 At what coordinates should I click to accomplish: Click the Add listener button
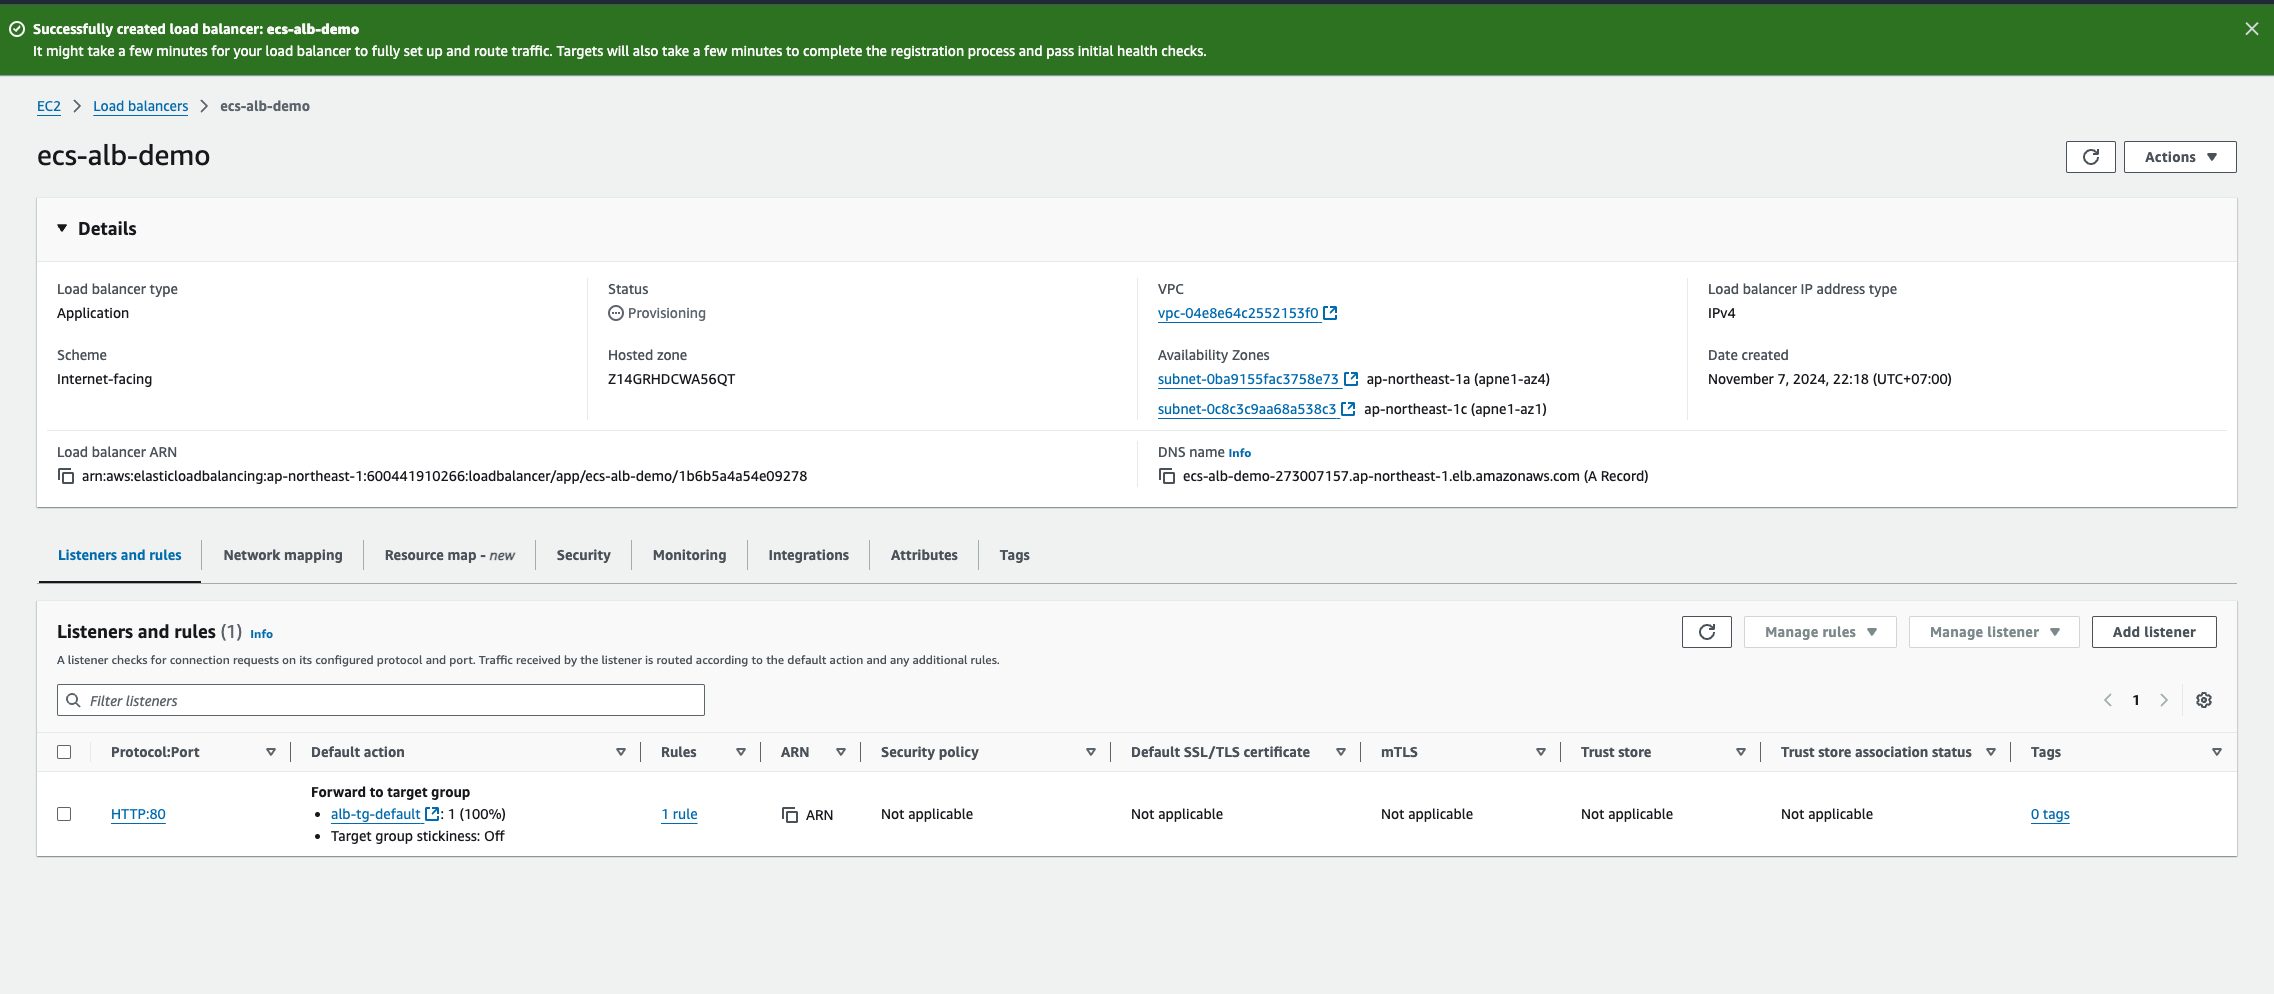click(2154, 632)
